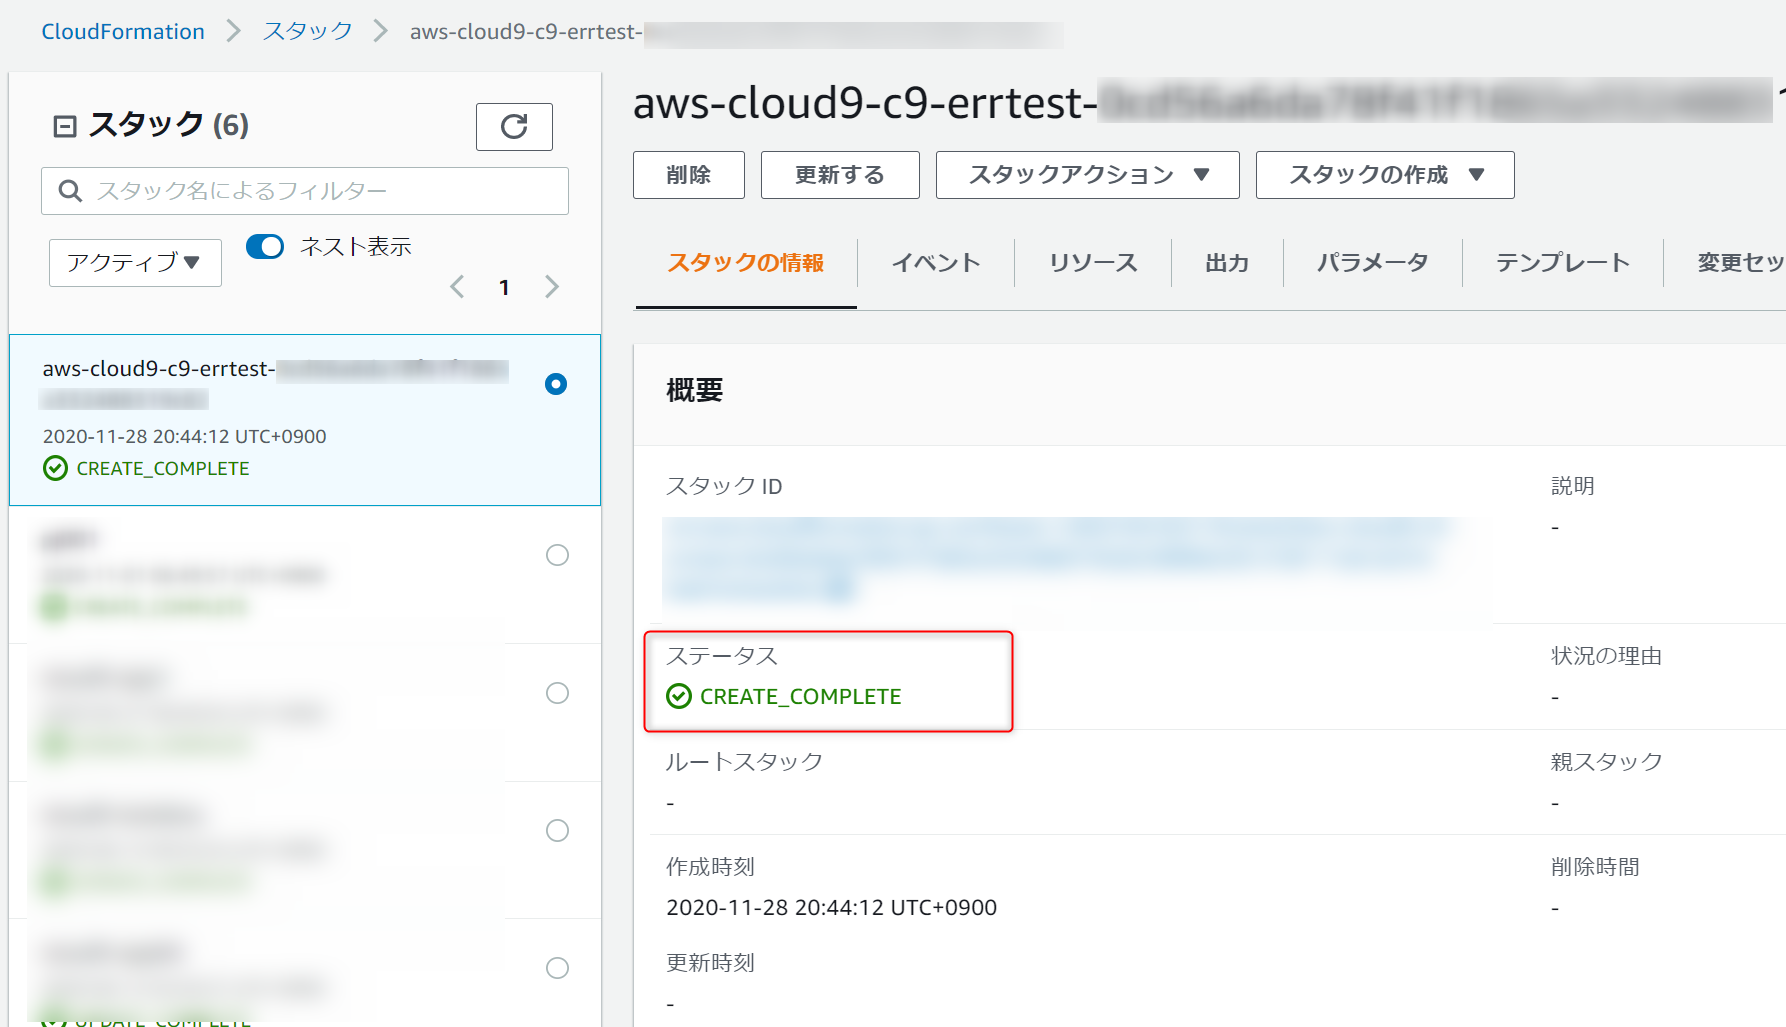The image size is (1786, 1027).
Task: Click the 作成時刻 value 2020-11-28 20:44:12
Action: click(831, 907)
